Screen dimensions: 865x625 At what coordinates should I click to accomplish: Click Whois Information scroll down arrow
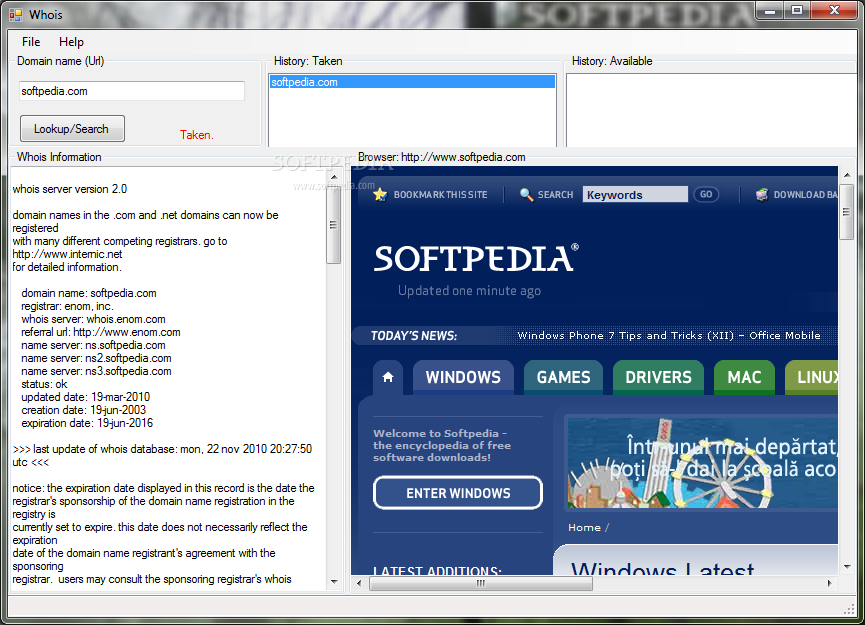334,581
